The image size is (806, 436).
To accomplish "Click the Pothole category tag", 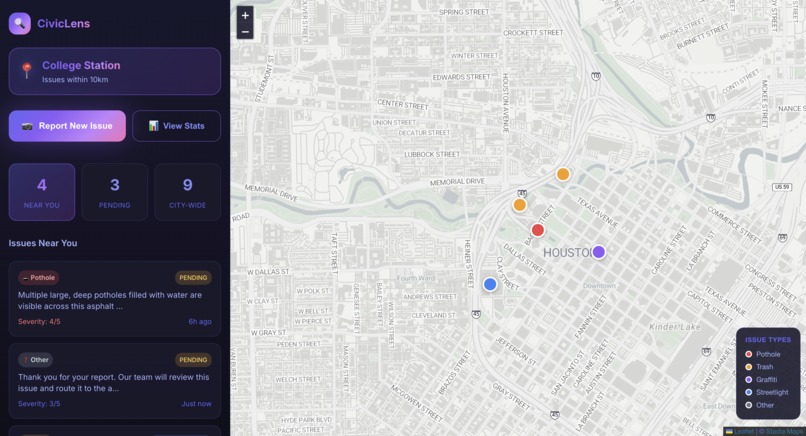I will tap(39, 278).
